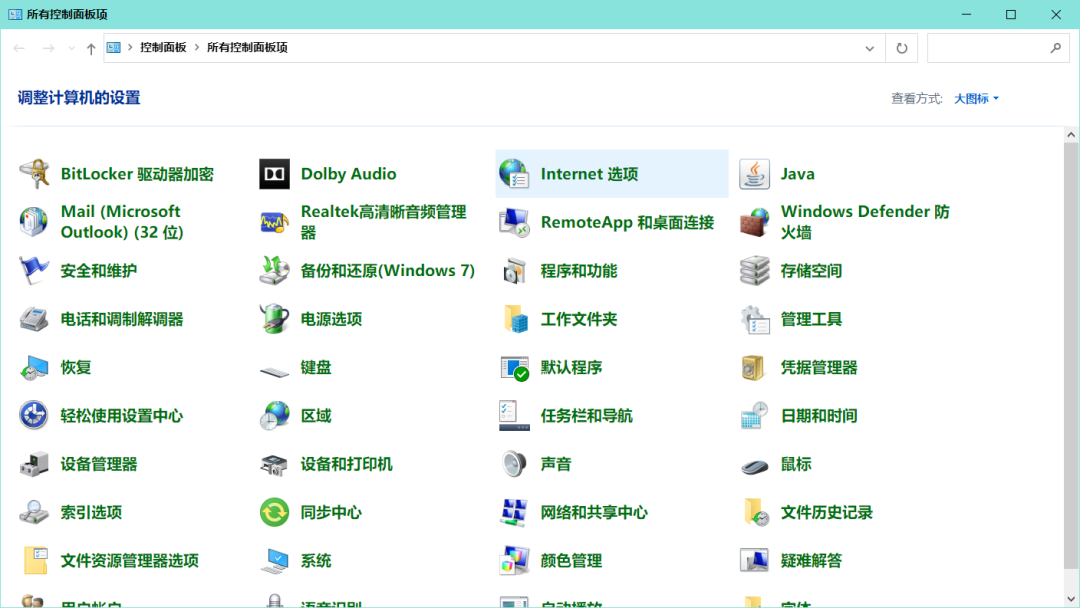Open 同步中心 green sync icon
The width and height of the screenshot is (1080, 608).
[x=274, y=512]
